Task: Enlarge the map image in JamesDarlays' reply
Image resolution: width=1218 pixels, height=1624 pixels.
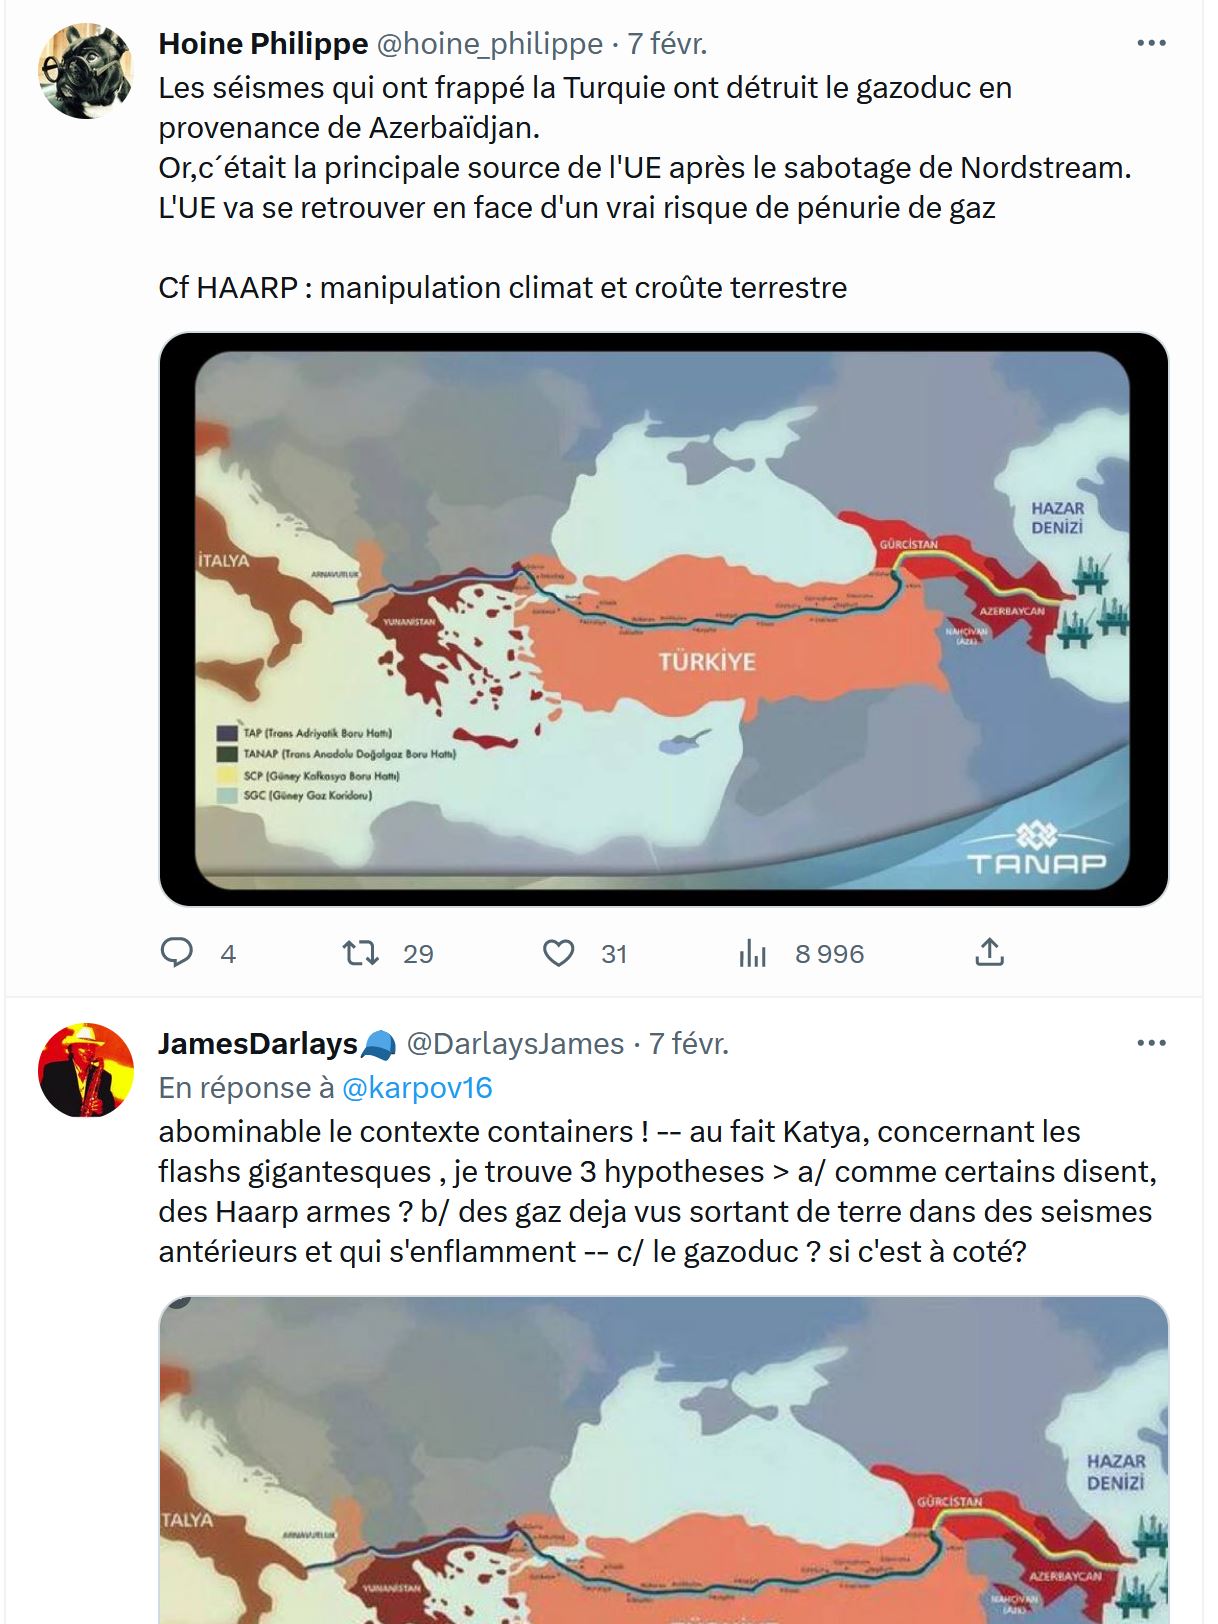Action: click(x=664, y=1460)
